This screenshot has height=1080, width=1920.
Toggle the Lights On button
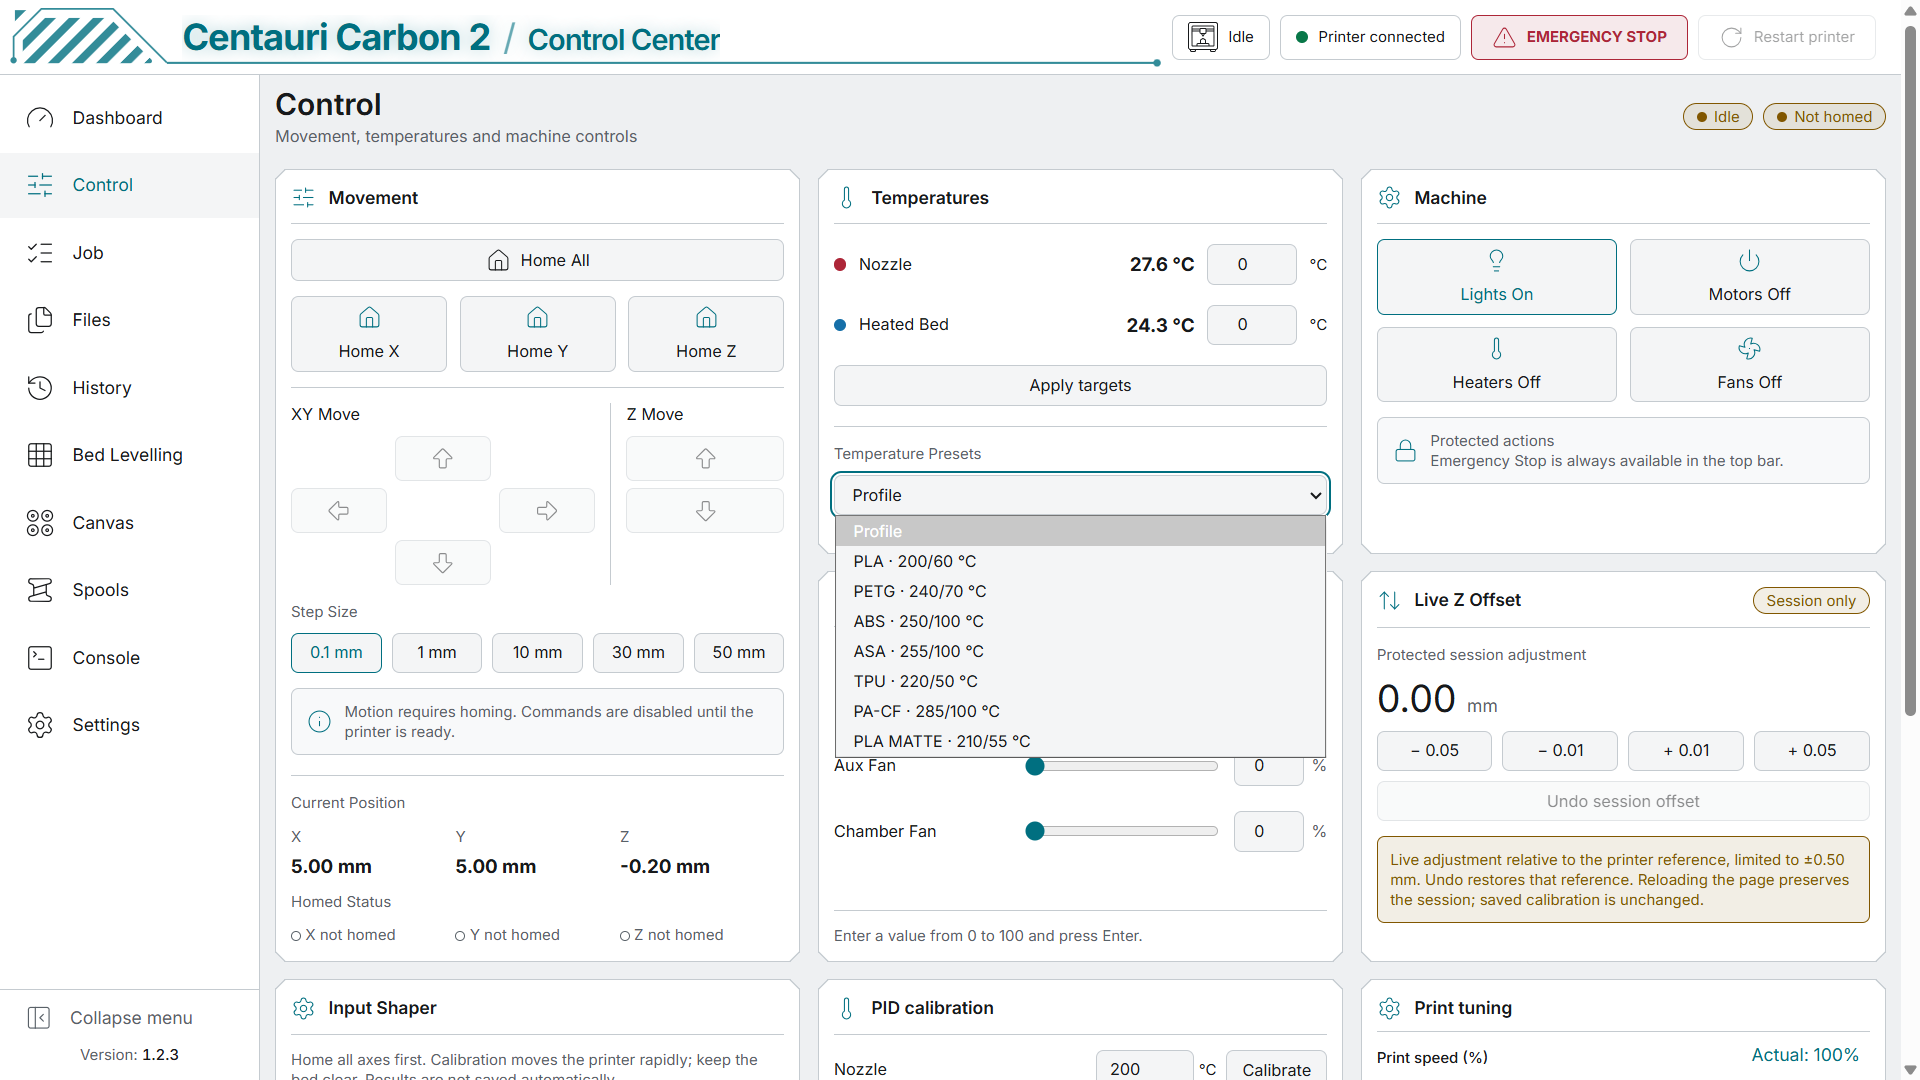pyautogui.click(x=1497, y=277)
